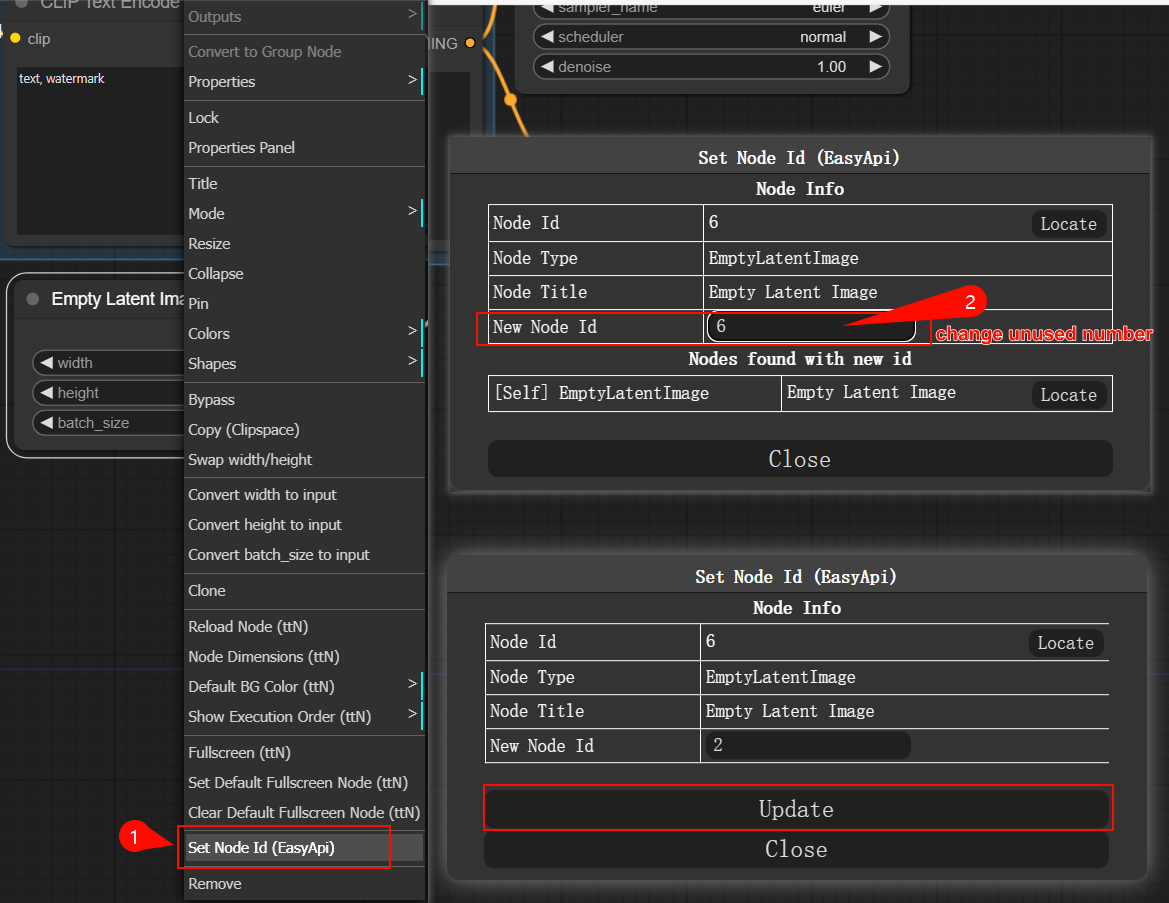This screenshot has height=903, width=1169.
Task: Click orange CONDITIONING output connector
Action: (x=470, y=43)
